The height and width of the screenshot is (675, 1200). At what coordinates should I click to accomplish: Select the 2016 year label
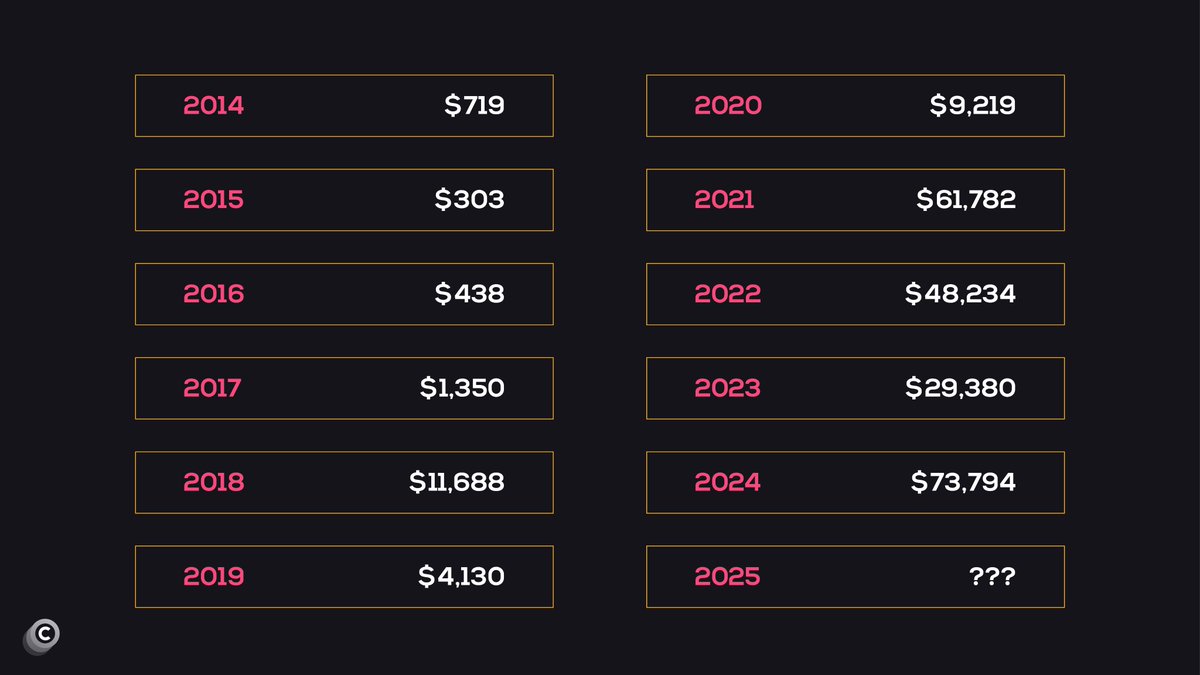(213, 294)
